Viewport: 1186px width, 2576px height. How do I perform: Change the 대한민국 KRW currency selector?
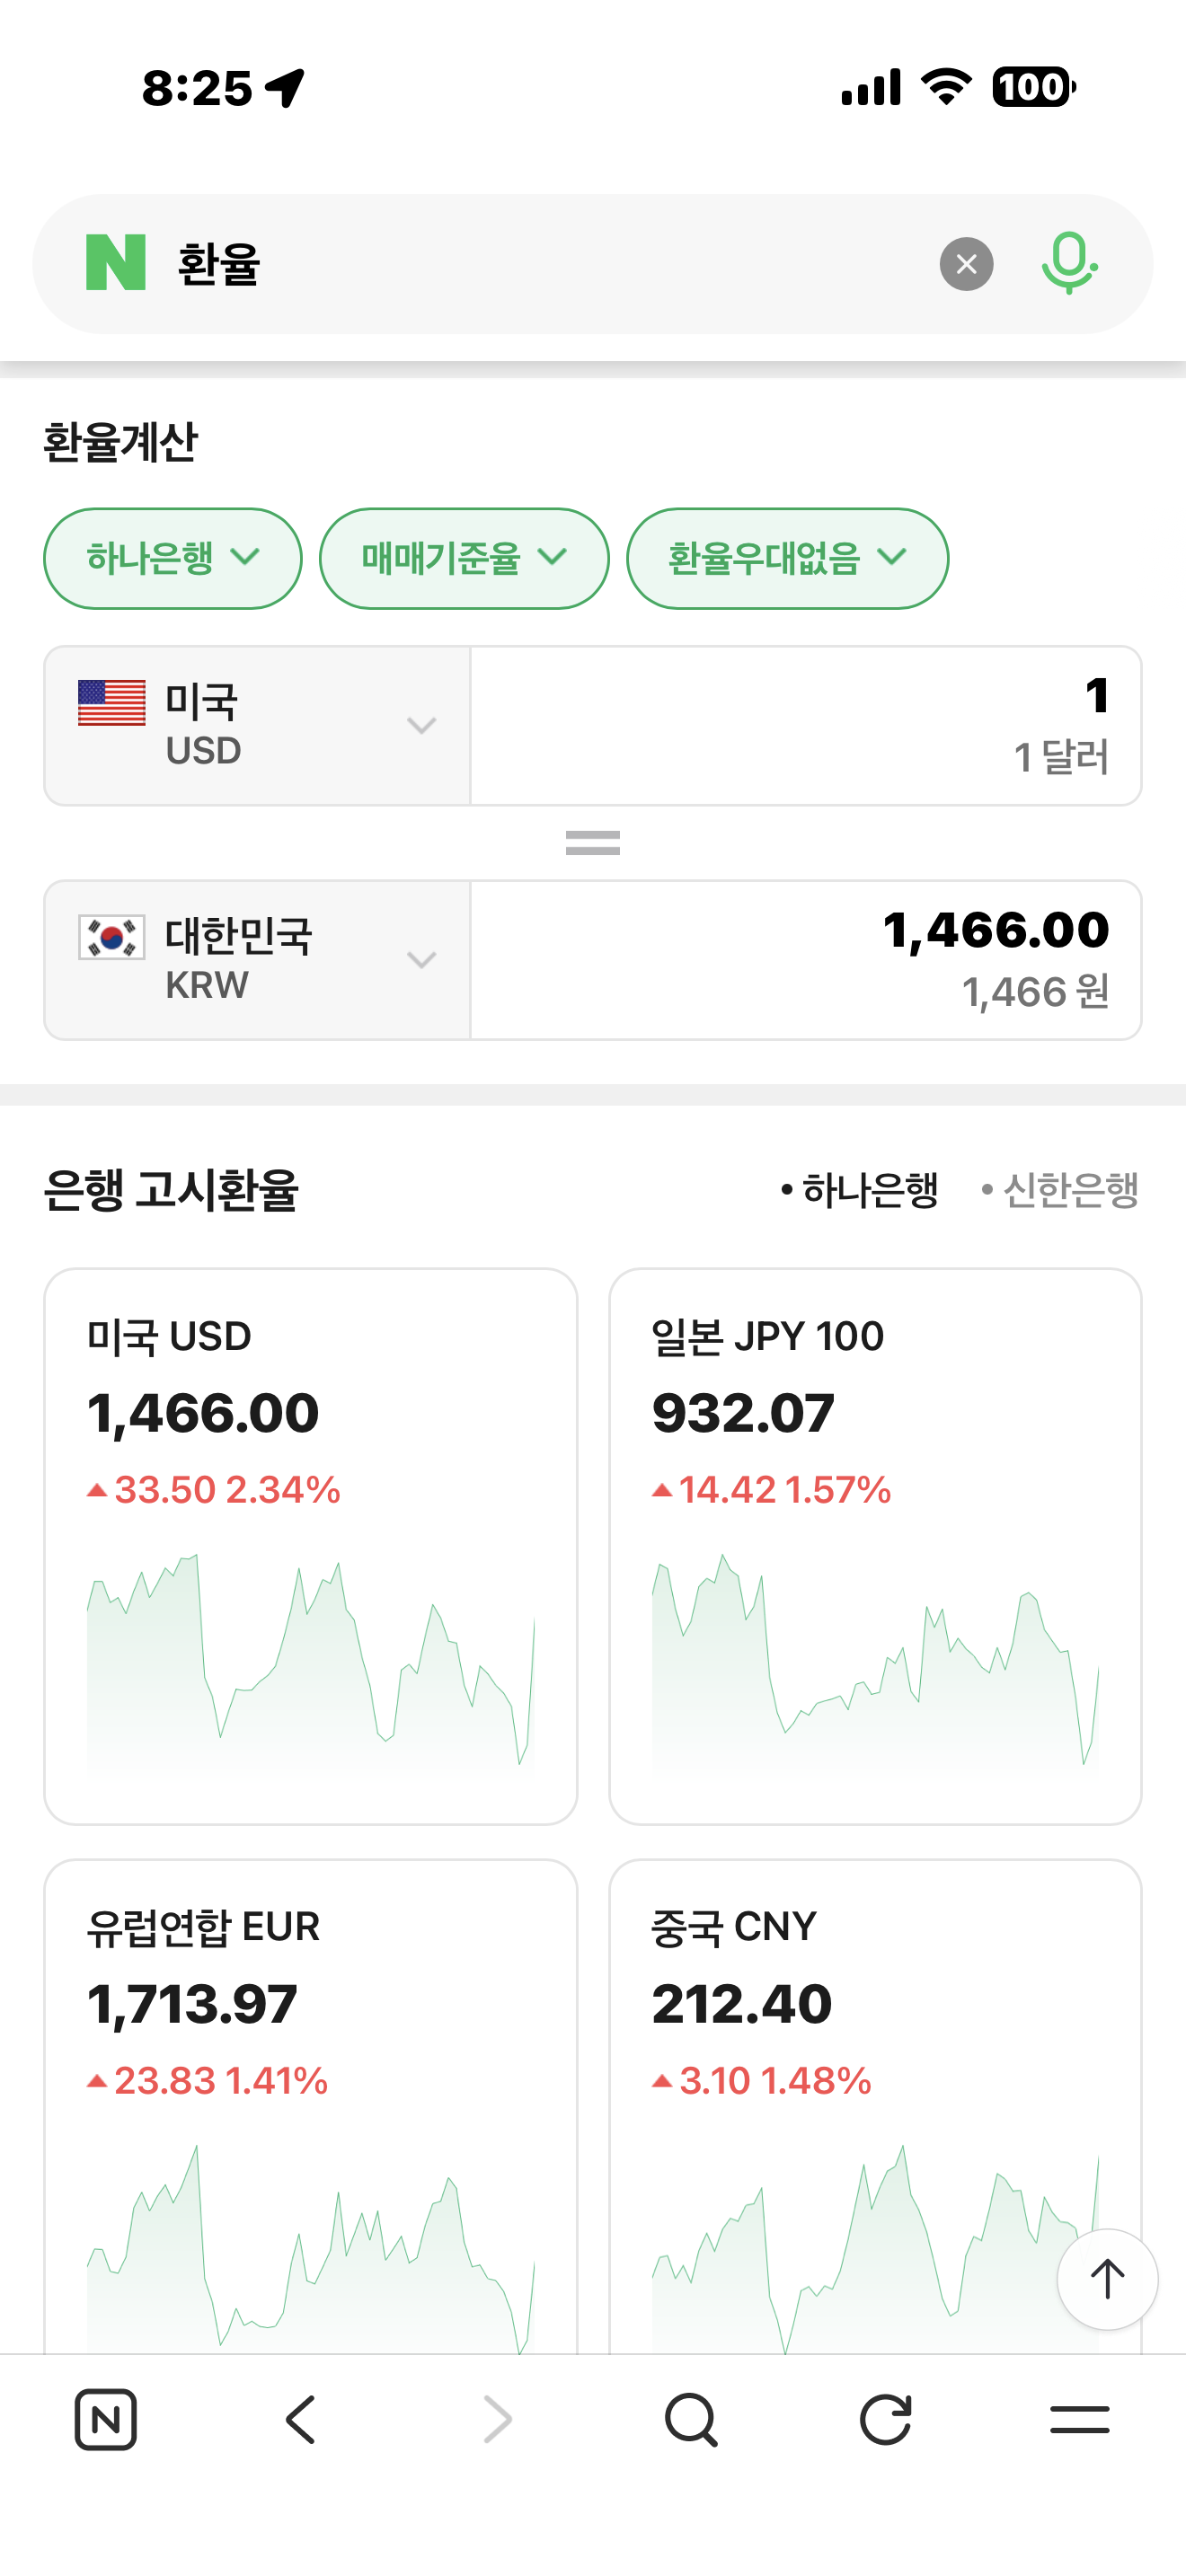click(257, 960)
